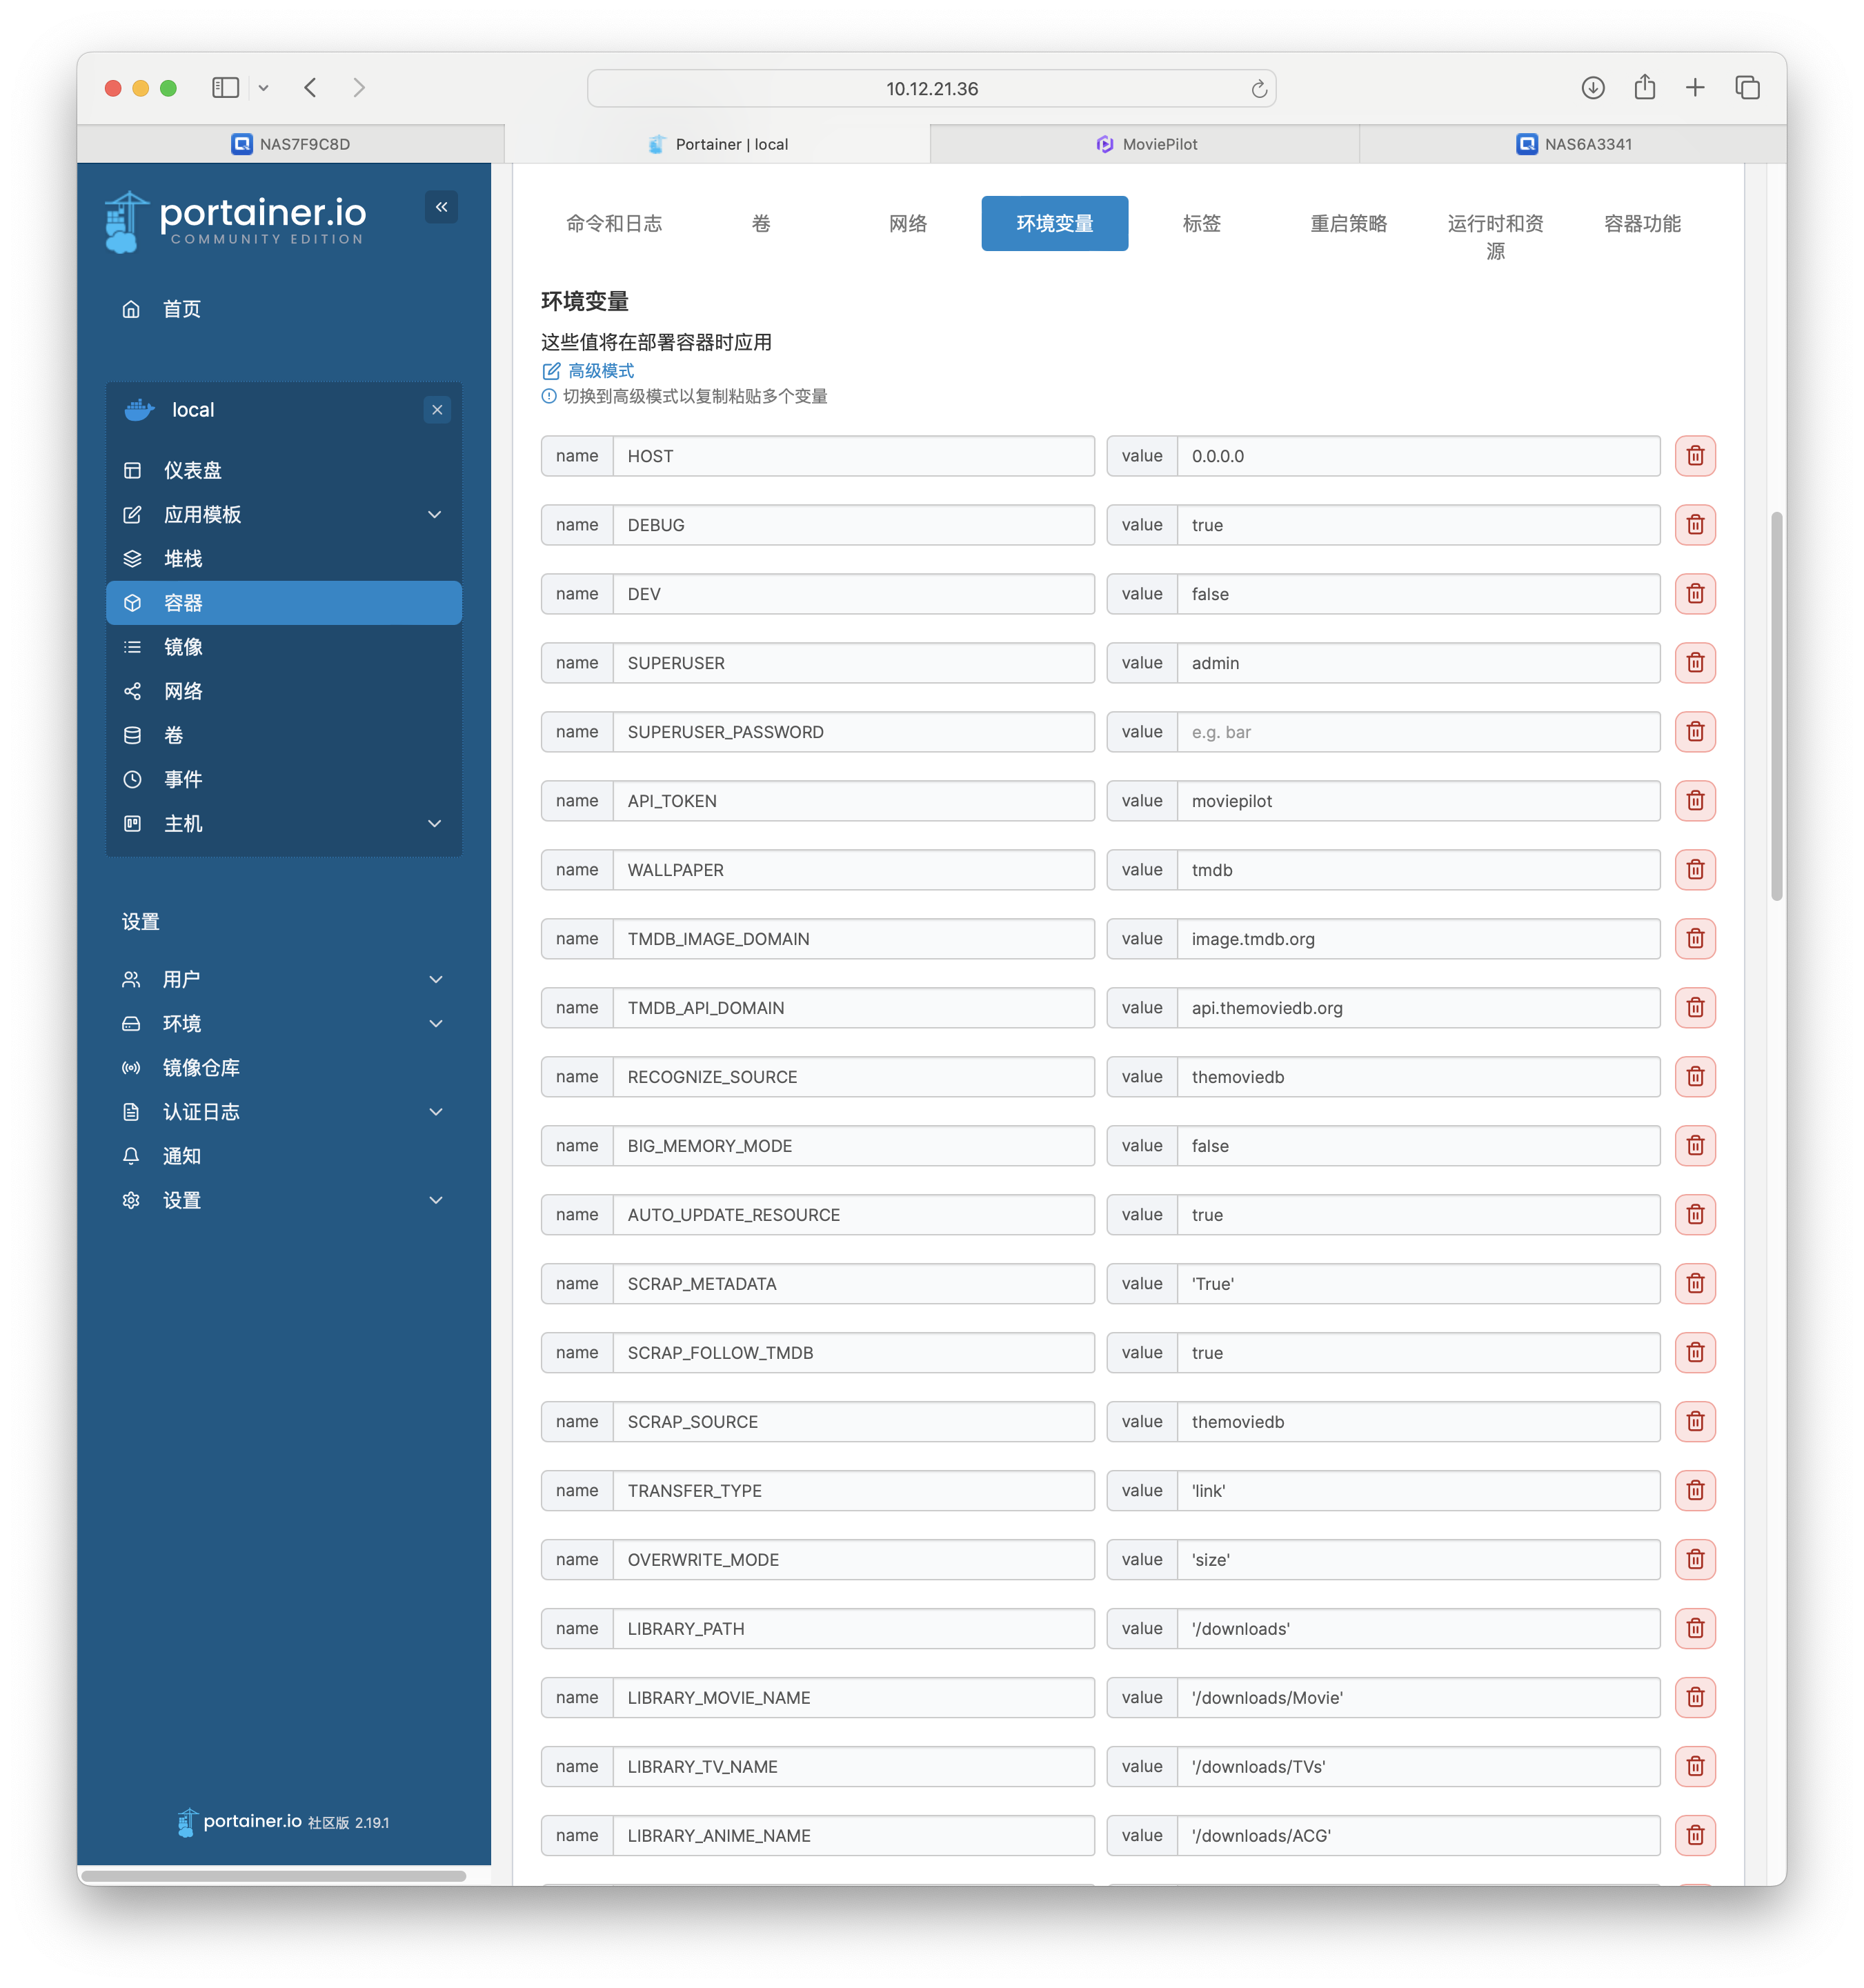Switch to MoviePilot browser tab
This screenshot has height=1988, width=1864.
(x=1145, y=144)
